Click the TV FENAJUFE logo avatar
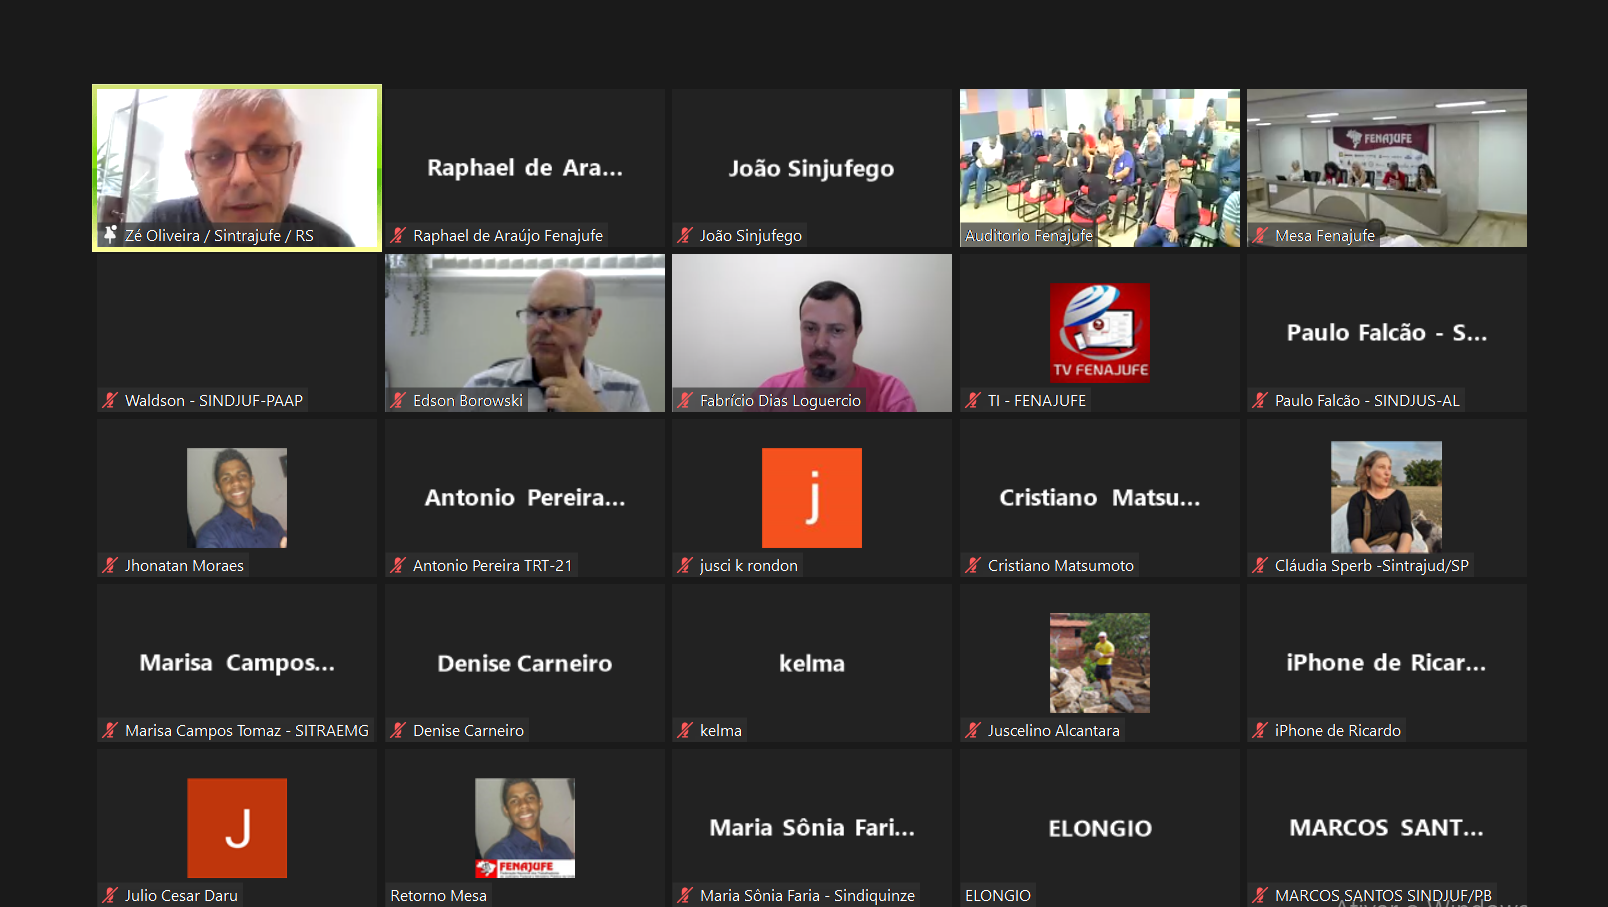This screenshot has width=1608, height=907. pyautogui.click(x=1099, y=333)
